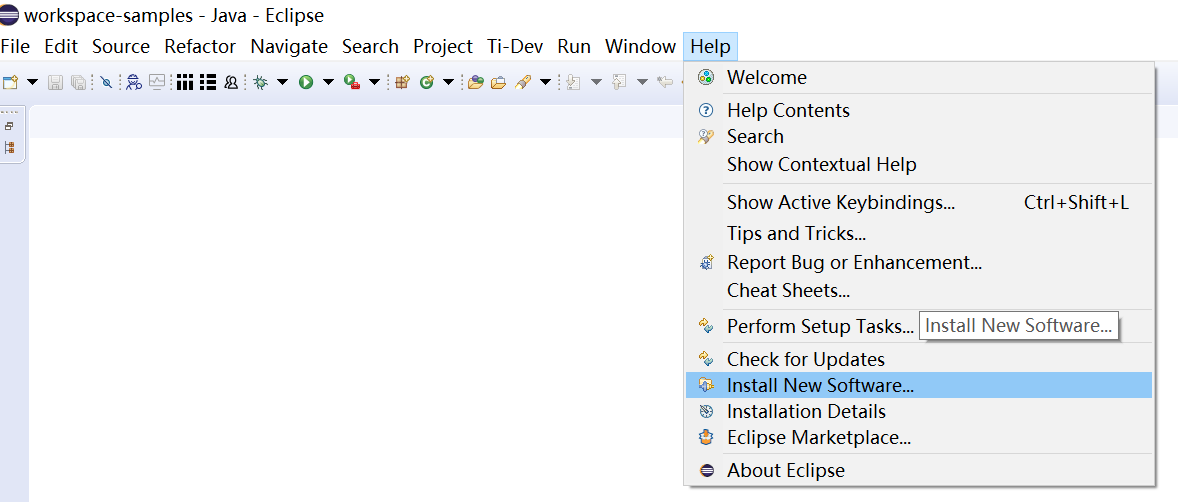Click the people silhouette toolbar icon
Viewport: 1178px width, 502px height.
231,82
